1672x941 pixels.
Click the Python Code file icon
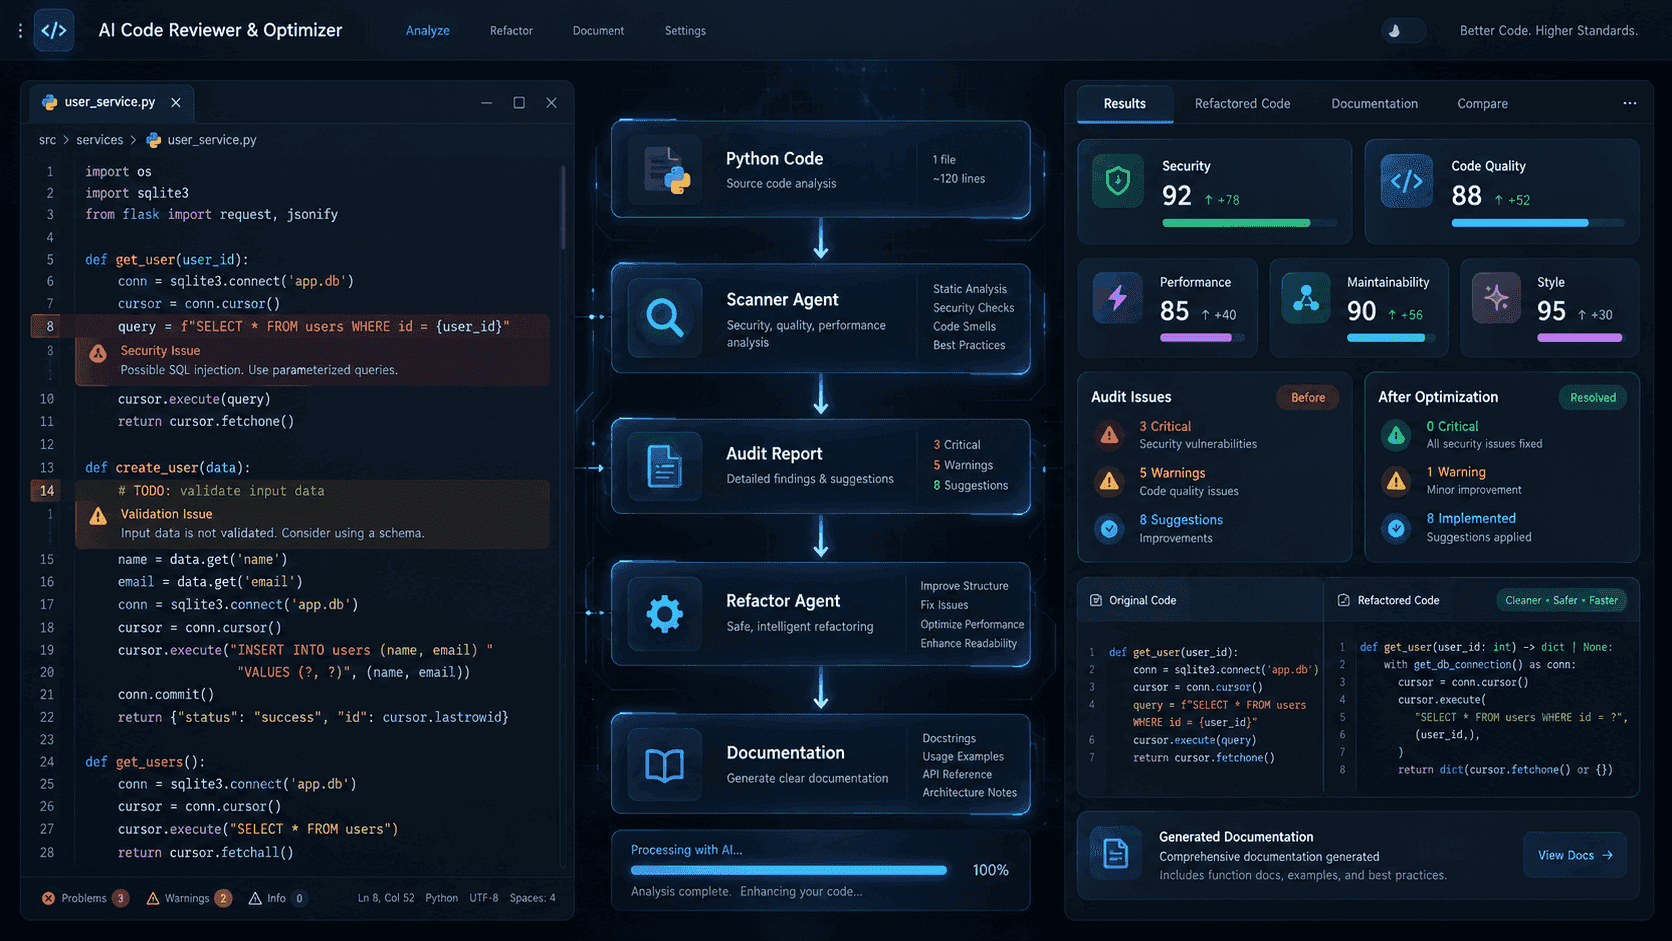(x=667, y=170)
